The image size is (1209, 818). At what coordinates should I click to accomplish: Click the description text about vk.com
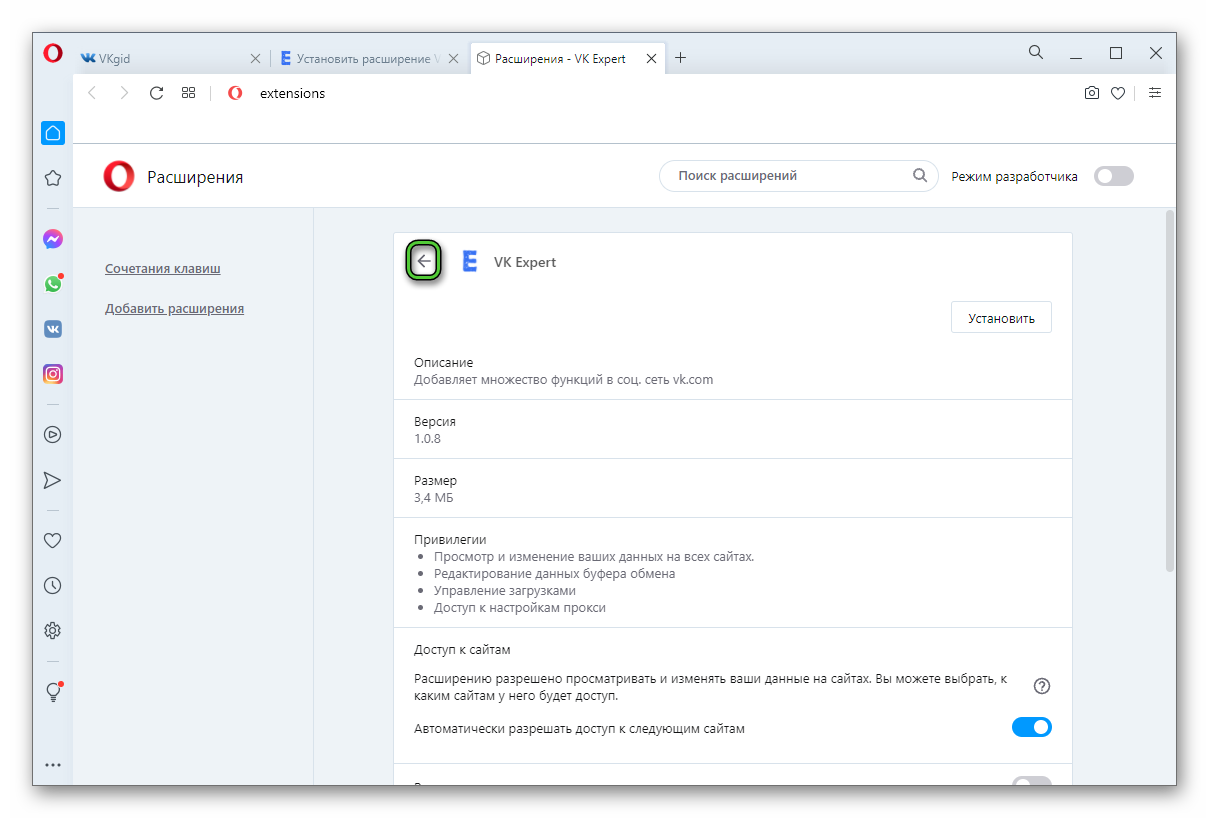pos(564,380)
